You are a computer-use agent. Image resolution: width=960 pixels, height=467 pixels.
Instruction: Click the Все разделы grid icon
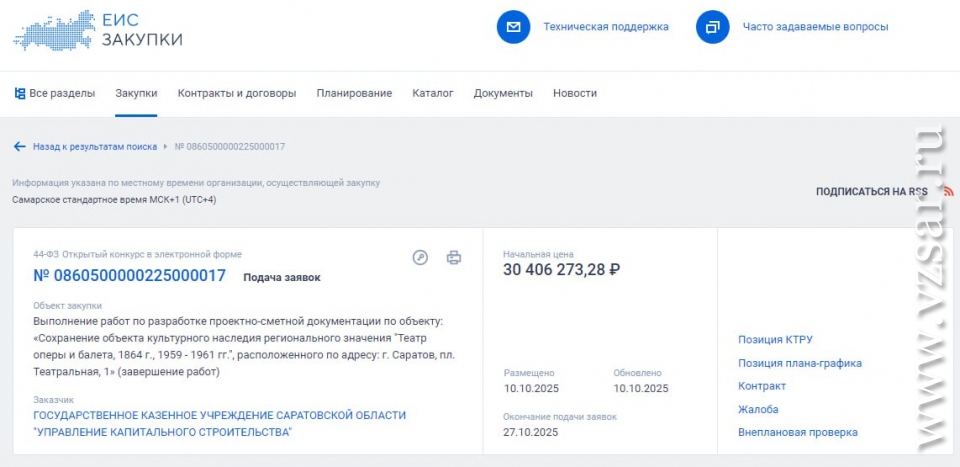[19, 93]
